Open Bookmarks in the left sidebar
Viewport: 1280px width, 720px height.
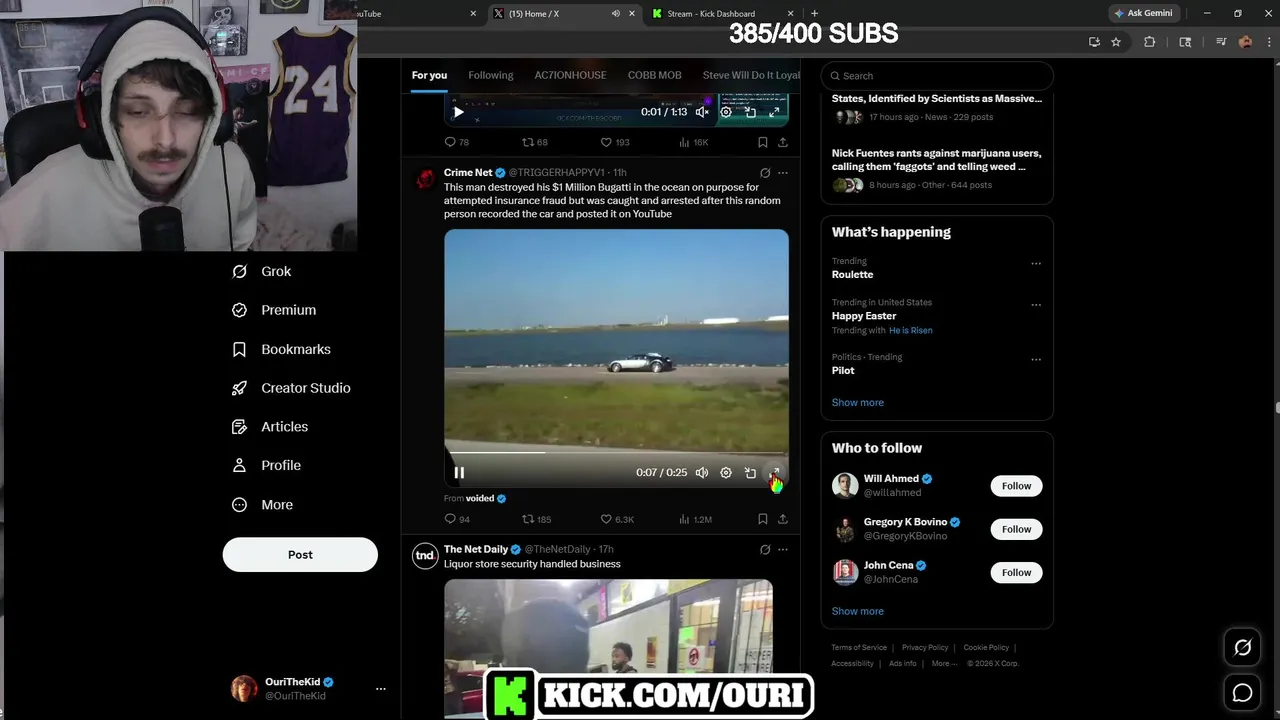pos(281,349)
